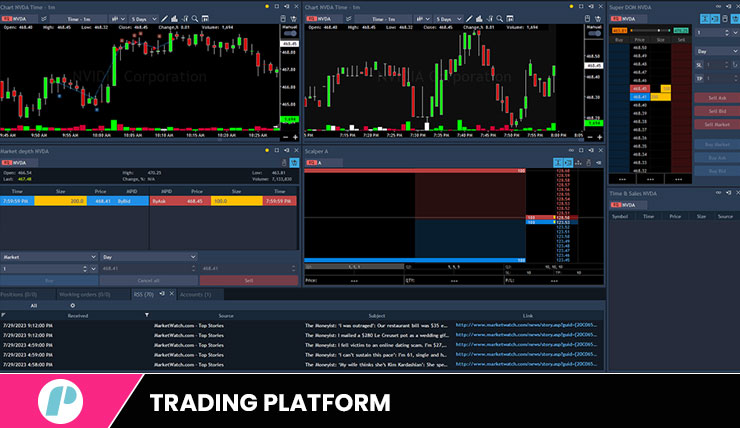The width and height of the screenshot is (740, 428).
Task: Click the lock icon in left chart toolbar
Action: [283, 19]
